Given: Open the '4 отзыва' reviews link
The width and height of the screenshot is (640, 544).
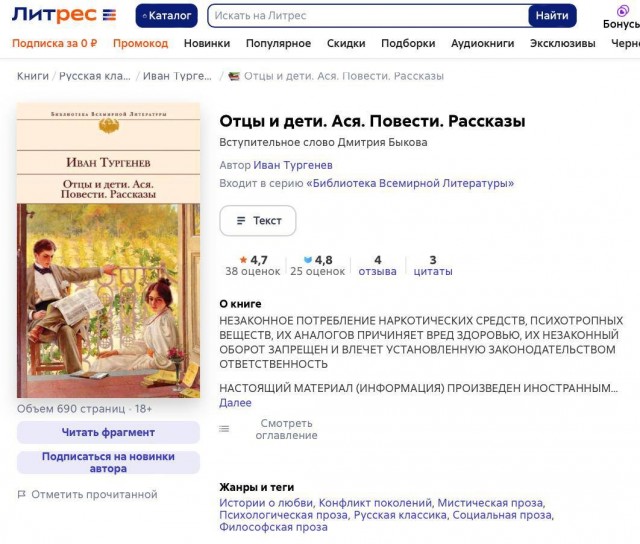Looking at the screenshot, I should (x=378, y=265).
